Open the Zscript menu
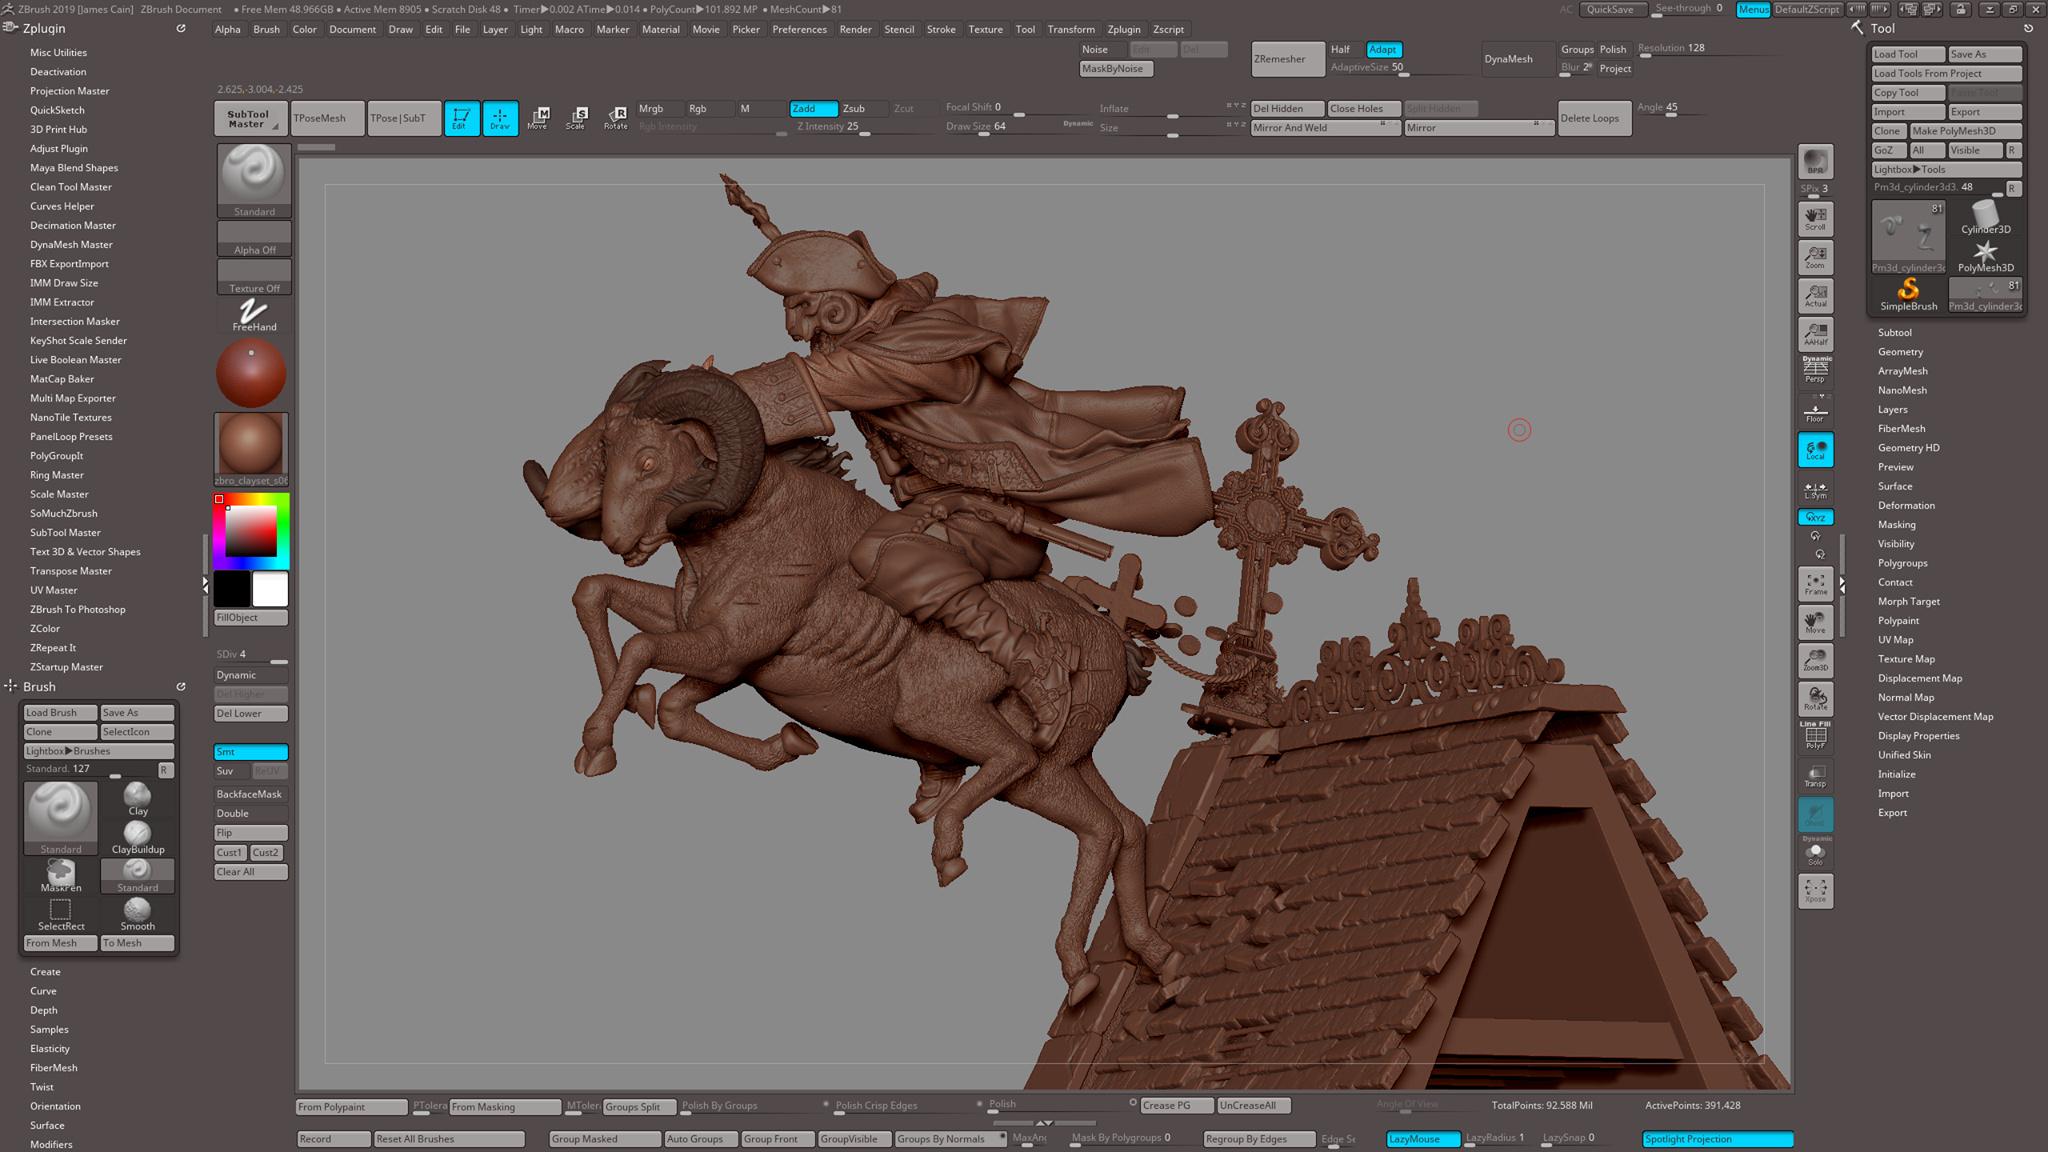2048x1152 pixels. (x=1168, y=29)
